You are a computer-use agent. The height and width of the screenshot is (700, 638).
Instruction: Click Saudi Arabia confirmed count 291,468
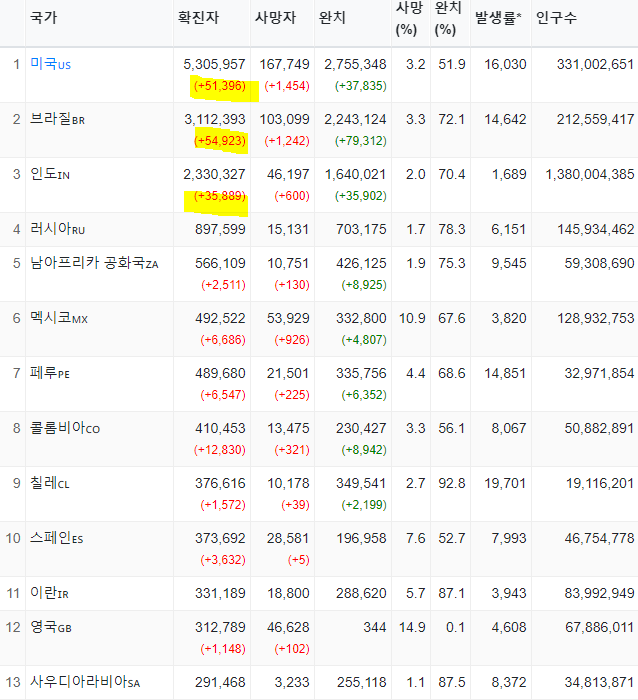click(x=220, y=682)
